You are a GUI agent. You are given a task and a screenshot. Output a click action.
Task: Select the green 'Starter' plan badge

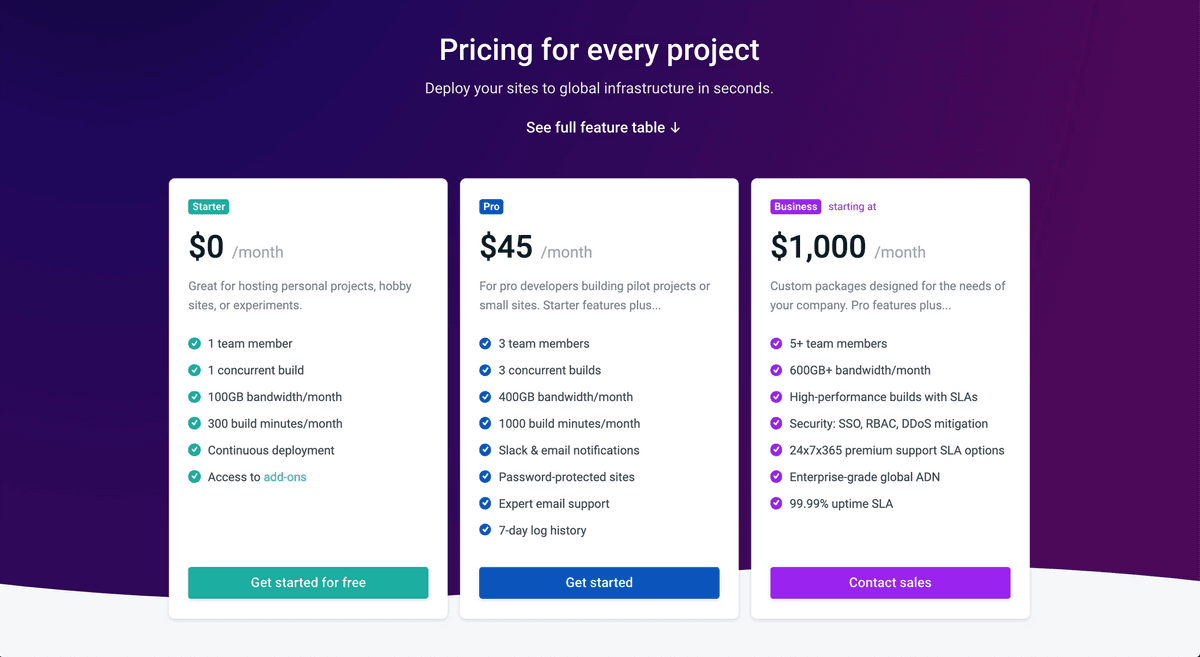(x=209, y=207)
